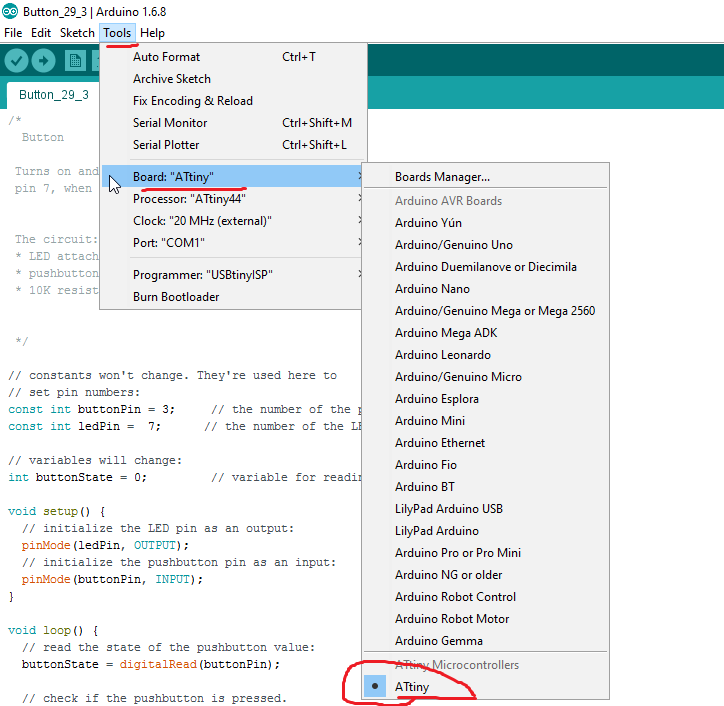
Task: Click Burn Bootloader
Action: pyautogui.click(x=232, y=297)
